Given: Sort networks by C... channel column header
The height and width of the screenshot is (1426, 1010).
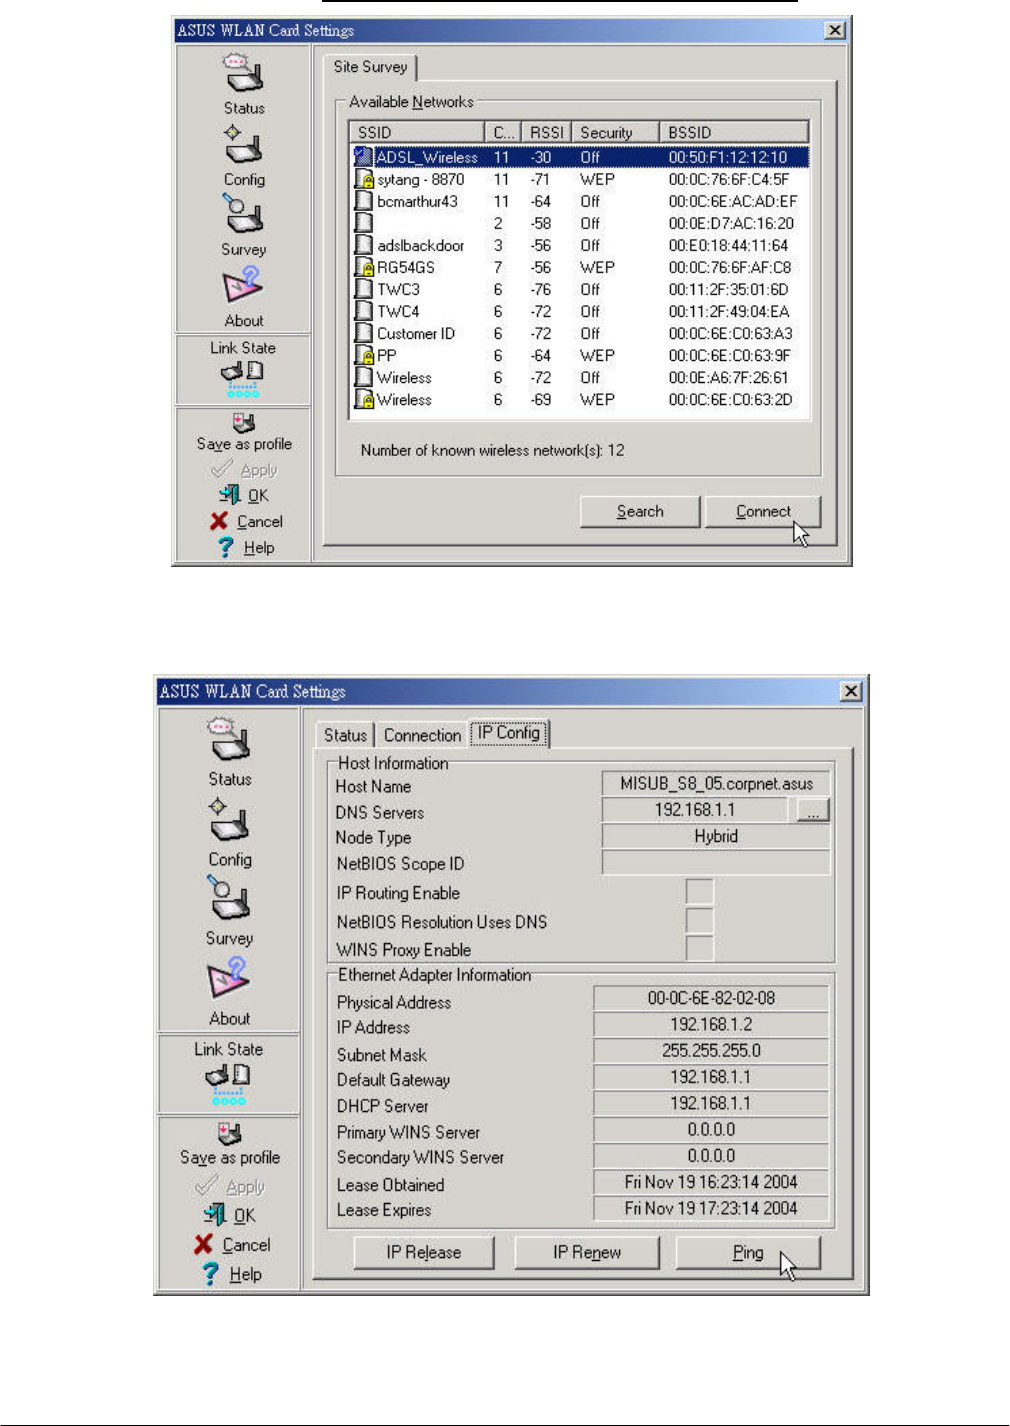Looking at the screenshot, I should [x=503, y=132].
